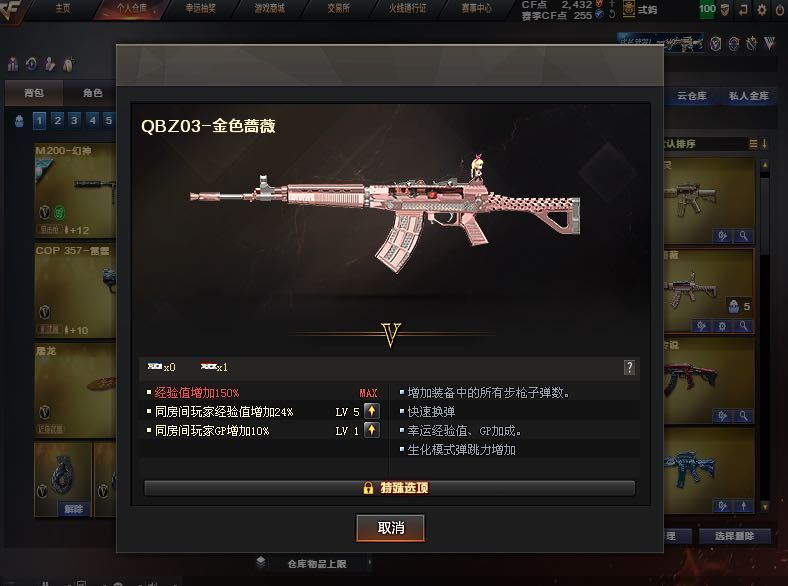Click the question mark help icon
Viewport: 788px width, 586px height.
click(x=629, y=367)
